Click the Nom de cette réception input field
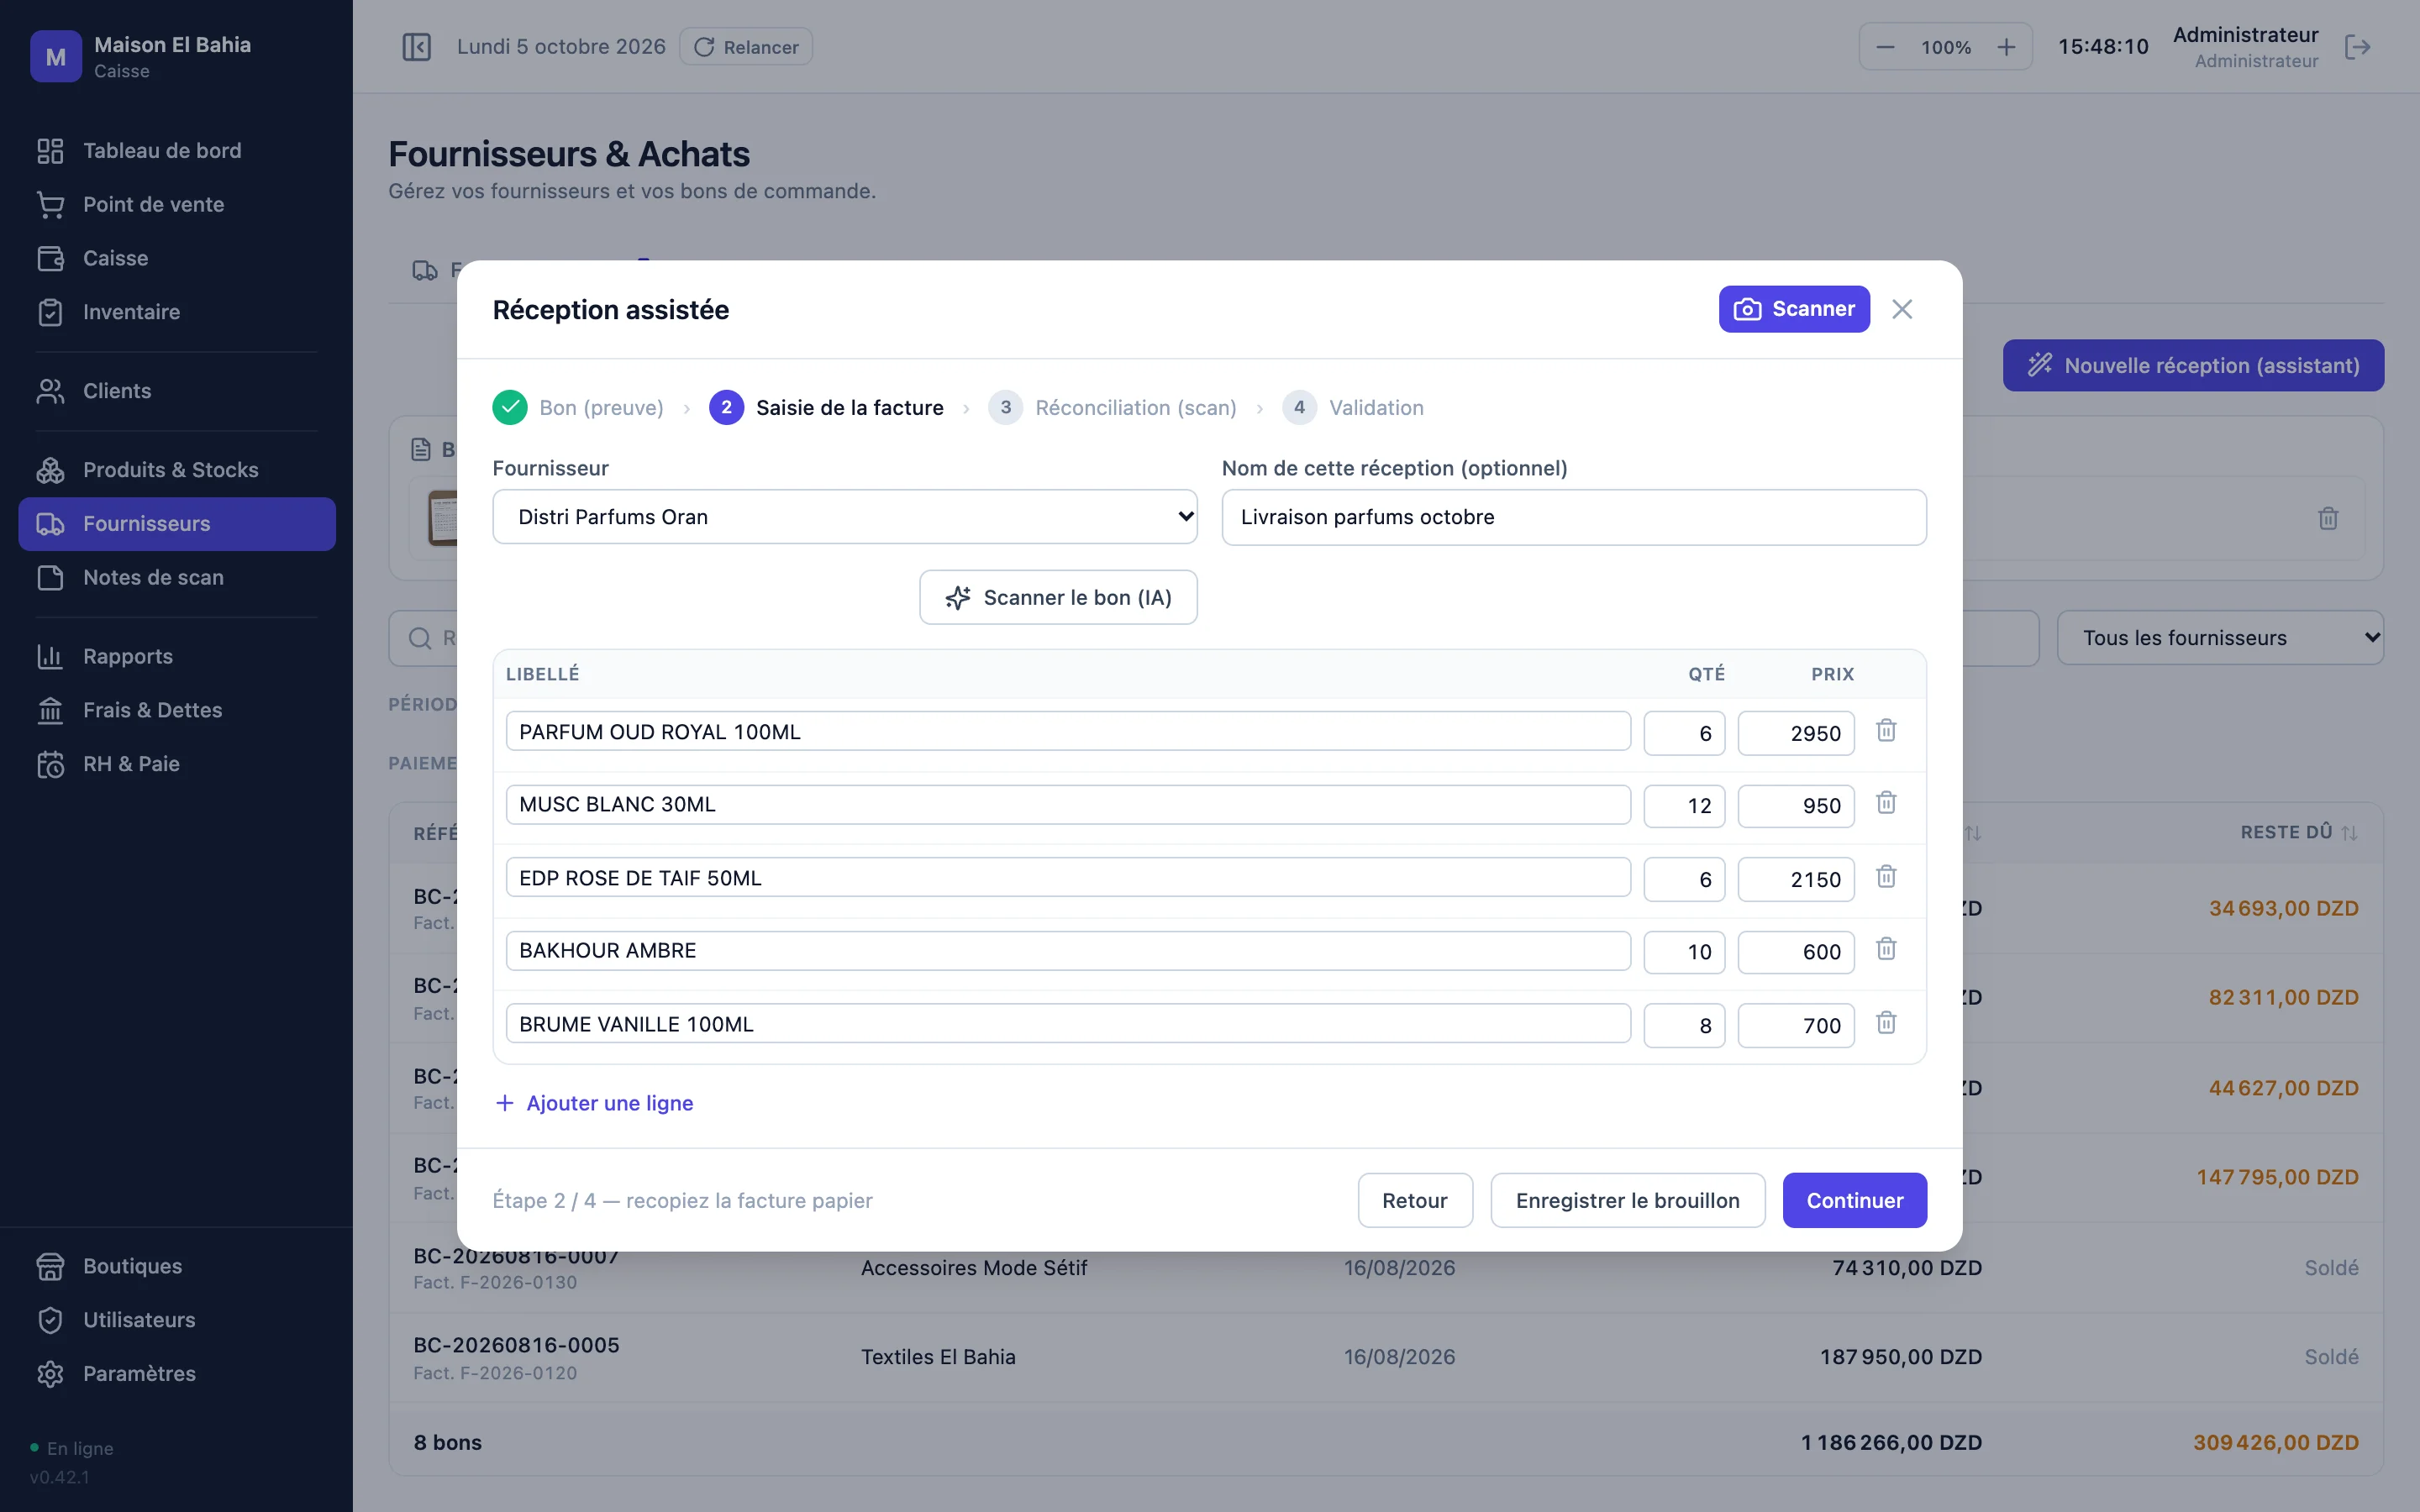Image resolution: width=2420 pixels, height=1512 pixels. tap(1574, 517)
